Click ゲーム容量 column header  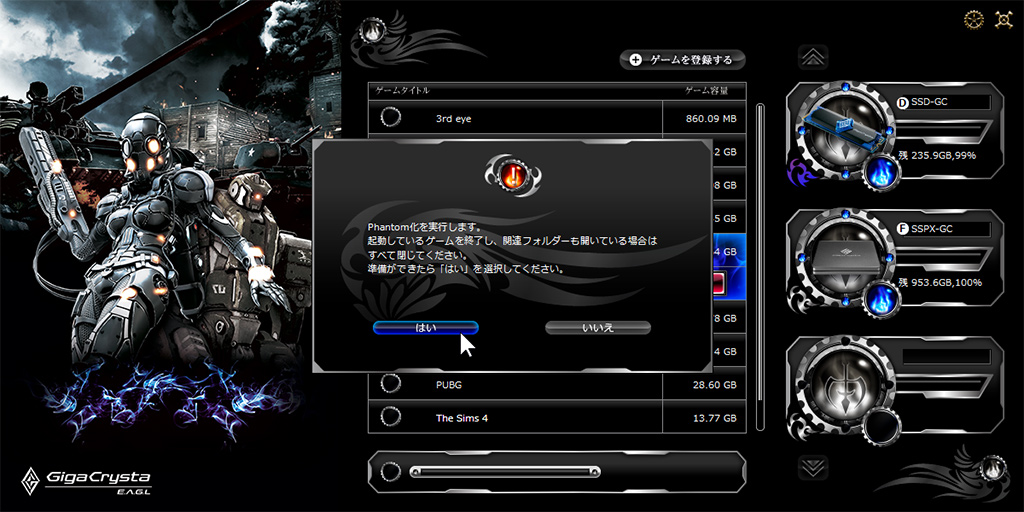coord(706,90)
